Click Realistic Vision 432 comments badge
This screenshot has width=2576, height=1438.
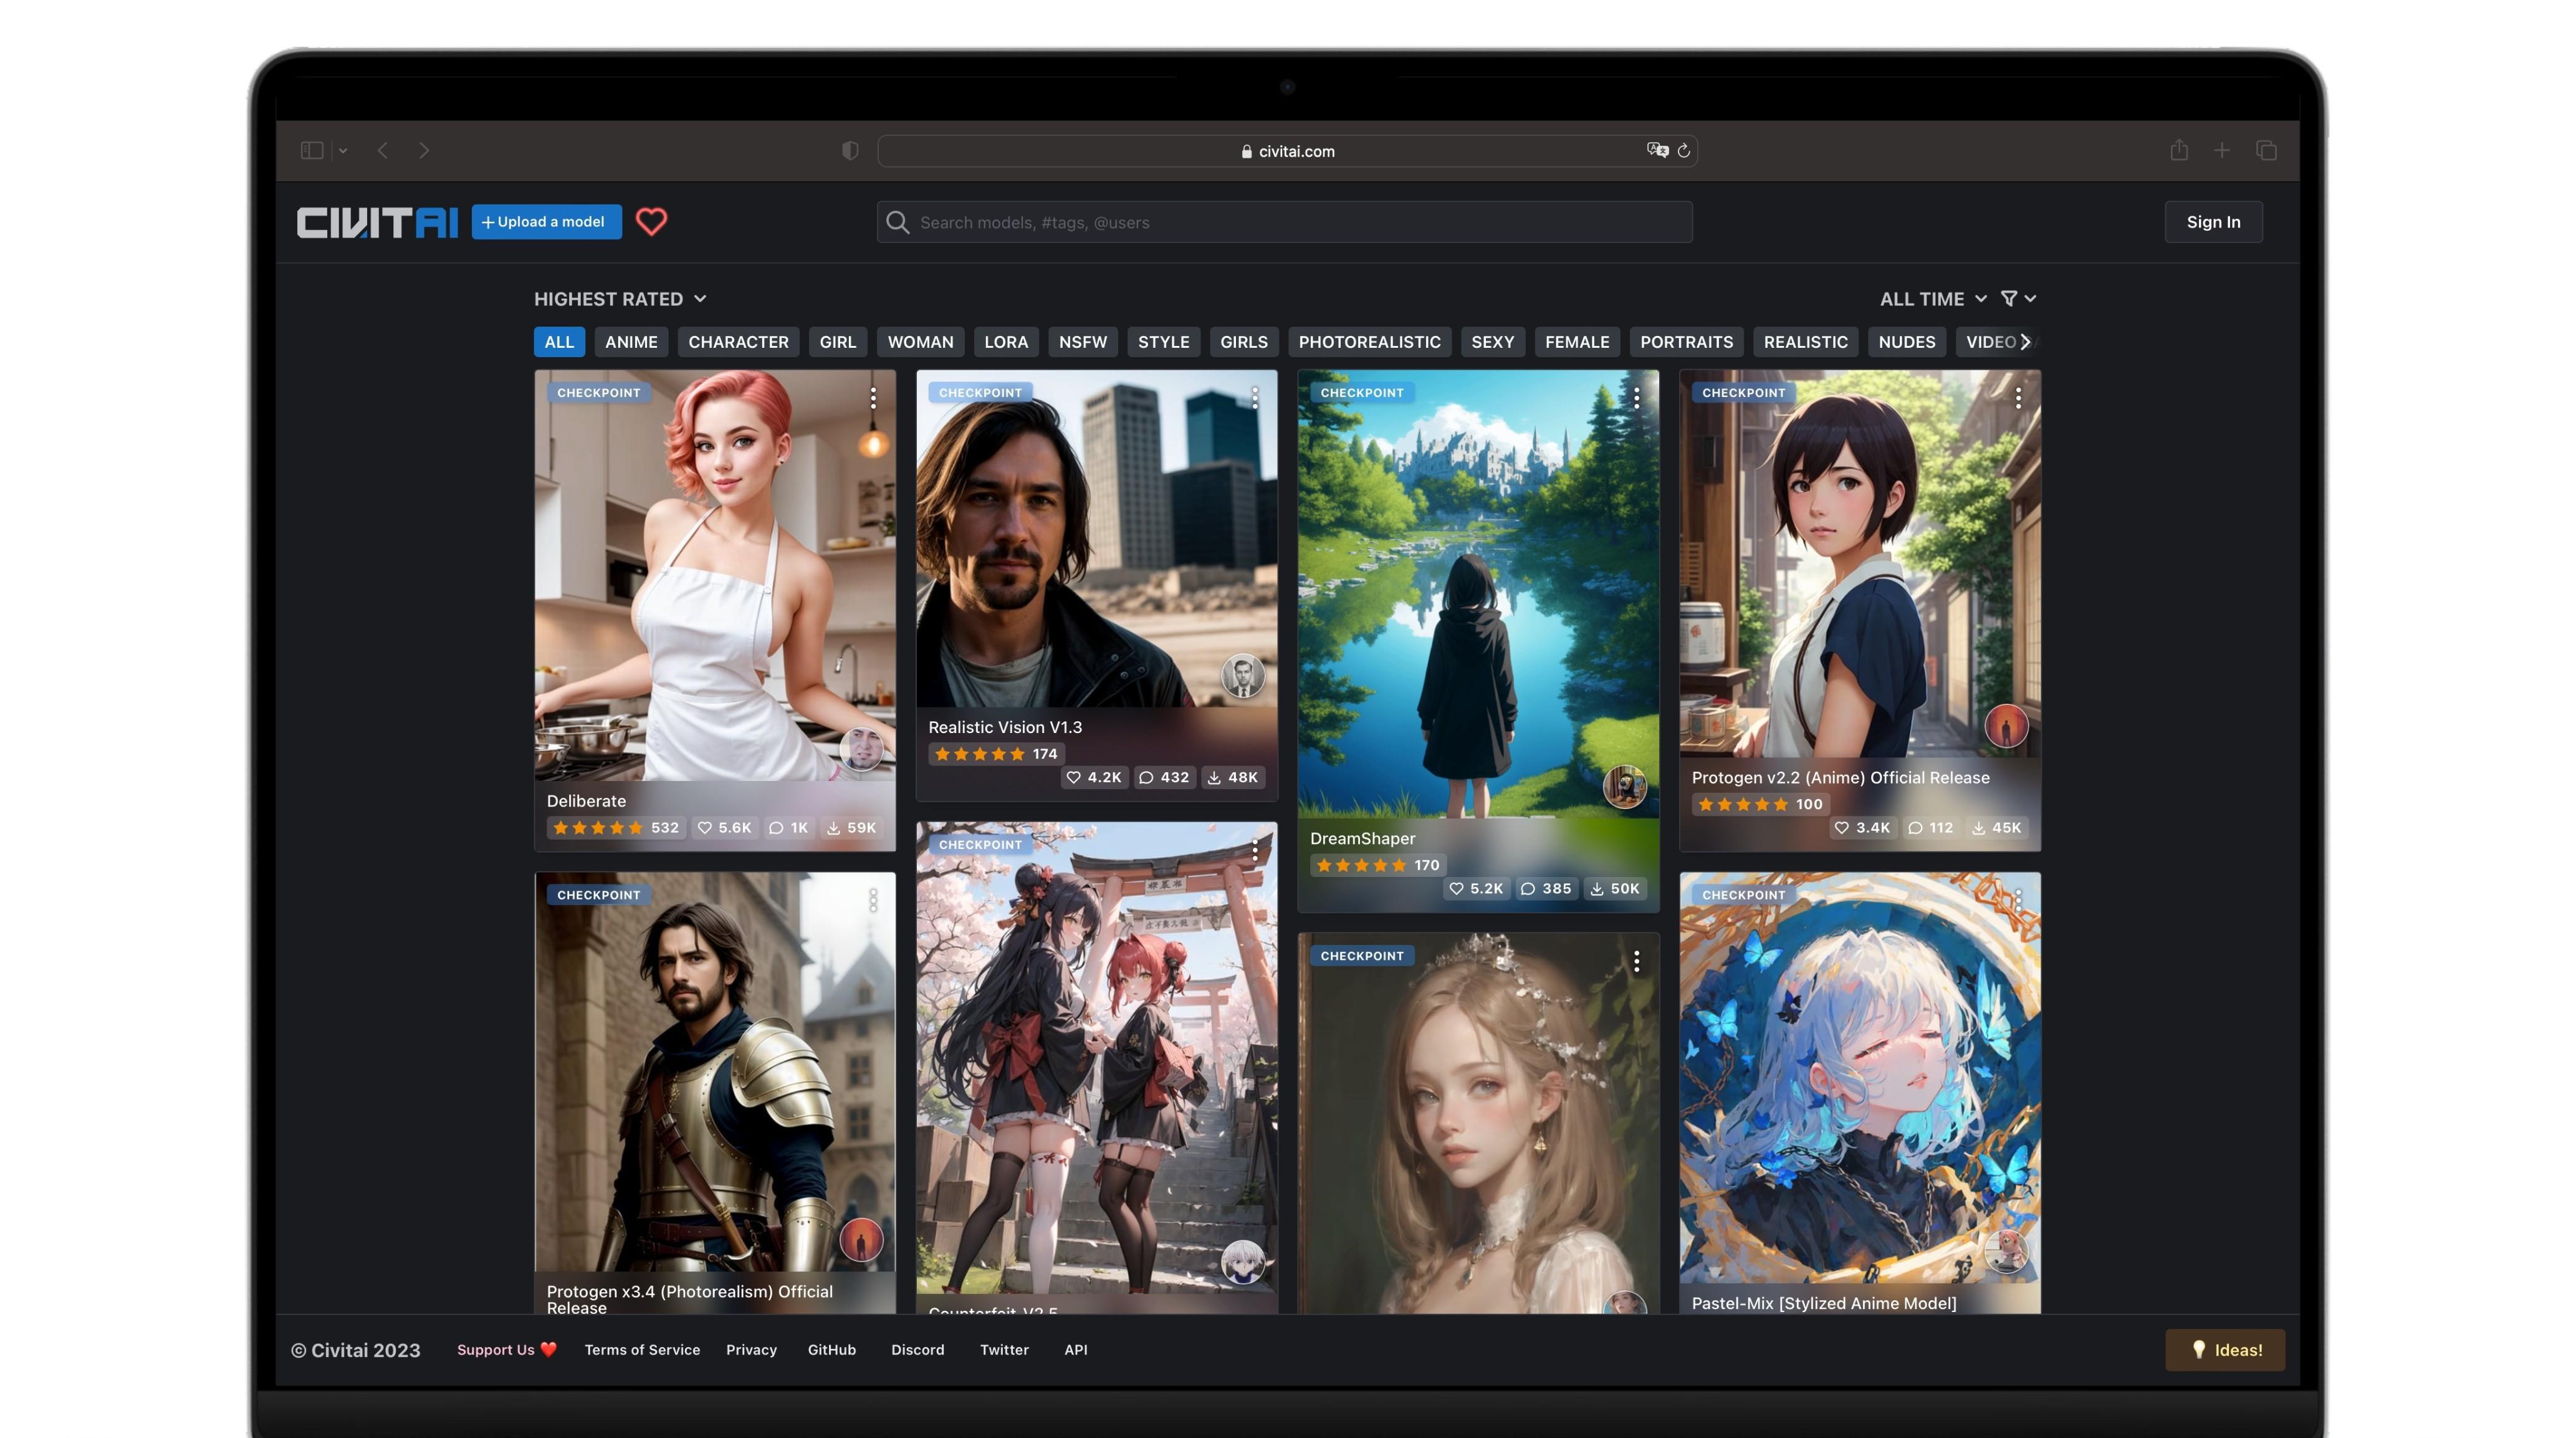tap(1165, 778)
